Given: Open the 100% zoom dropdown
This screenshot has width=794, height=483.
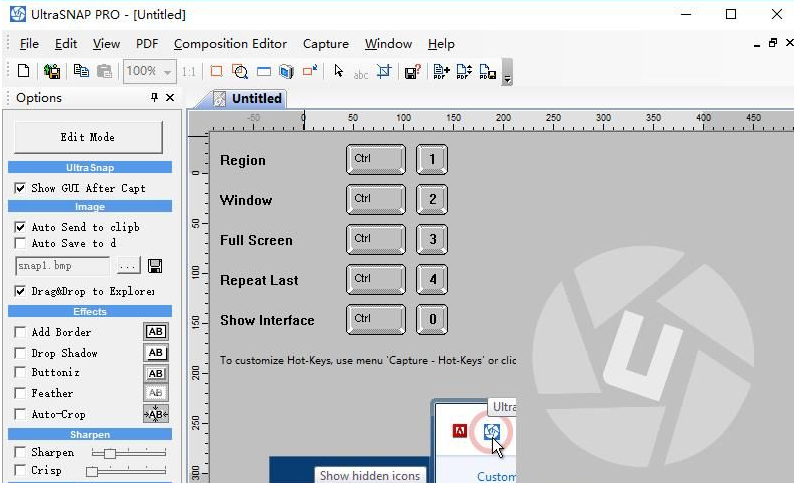Looking at the screenshot, I should coord(167,72).
